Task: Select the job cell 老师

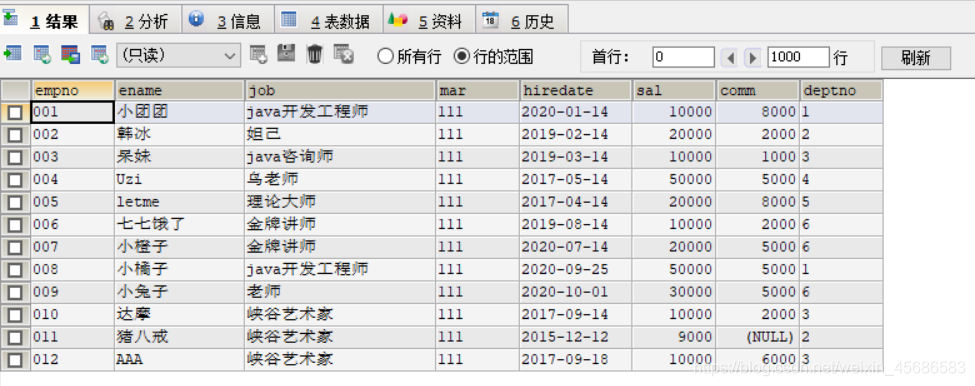Action: 340,292
